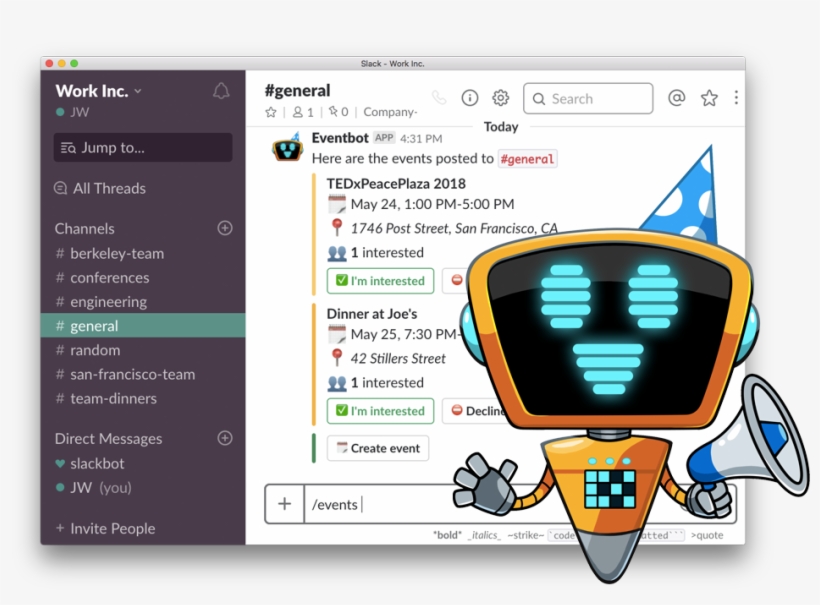820x605 pixels.
Task: Show channel details info icon
Action: [x=470, y=98]
